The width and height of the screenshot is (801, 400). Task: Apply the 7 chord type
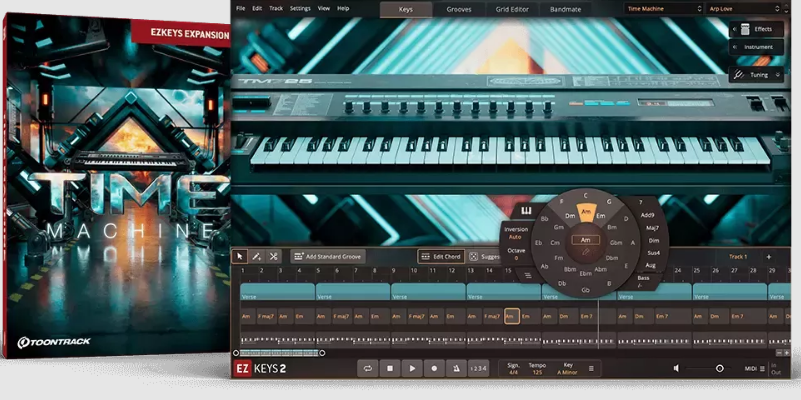point(641,202)
